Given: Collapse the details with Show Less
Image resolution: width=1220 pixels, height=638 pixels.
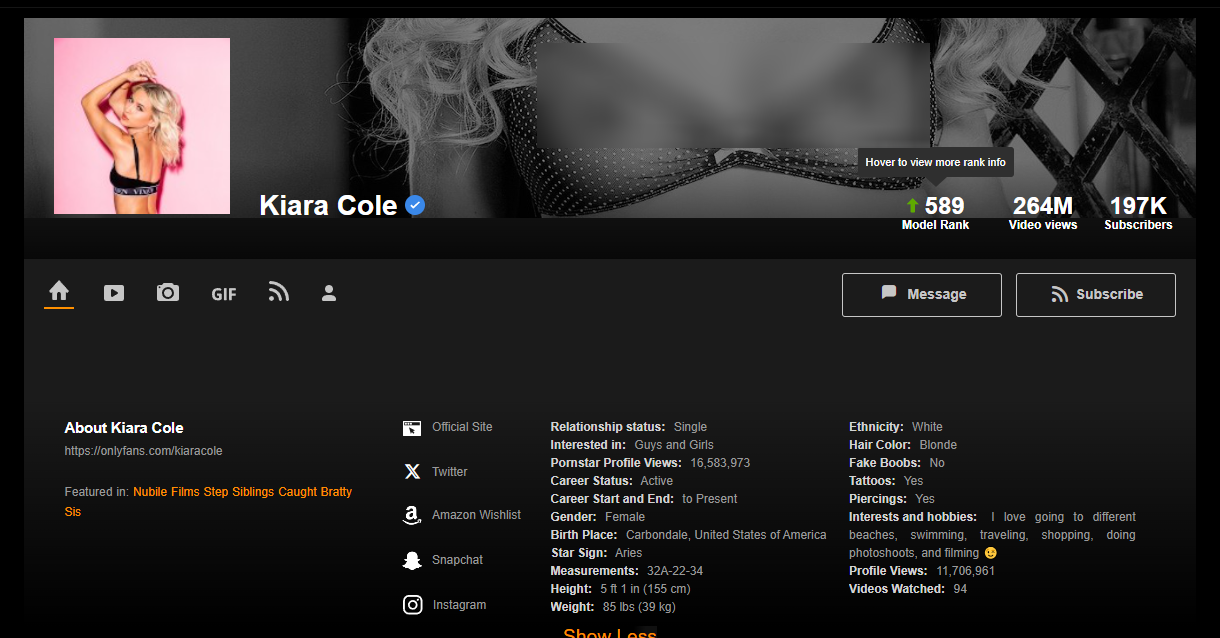Looking at the screenshot, I should [609, 632].
